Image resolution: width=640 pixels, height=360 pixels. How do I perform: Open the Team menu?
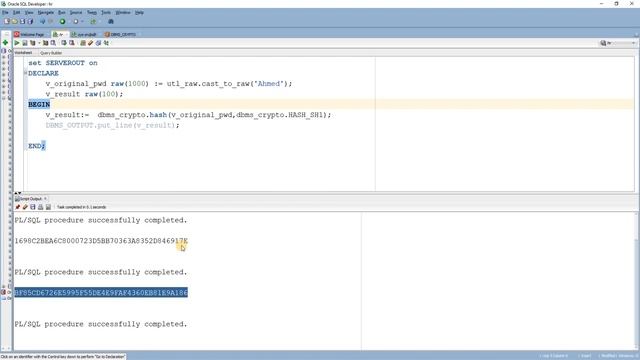tap(92, 13)
